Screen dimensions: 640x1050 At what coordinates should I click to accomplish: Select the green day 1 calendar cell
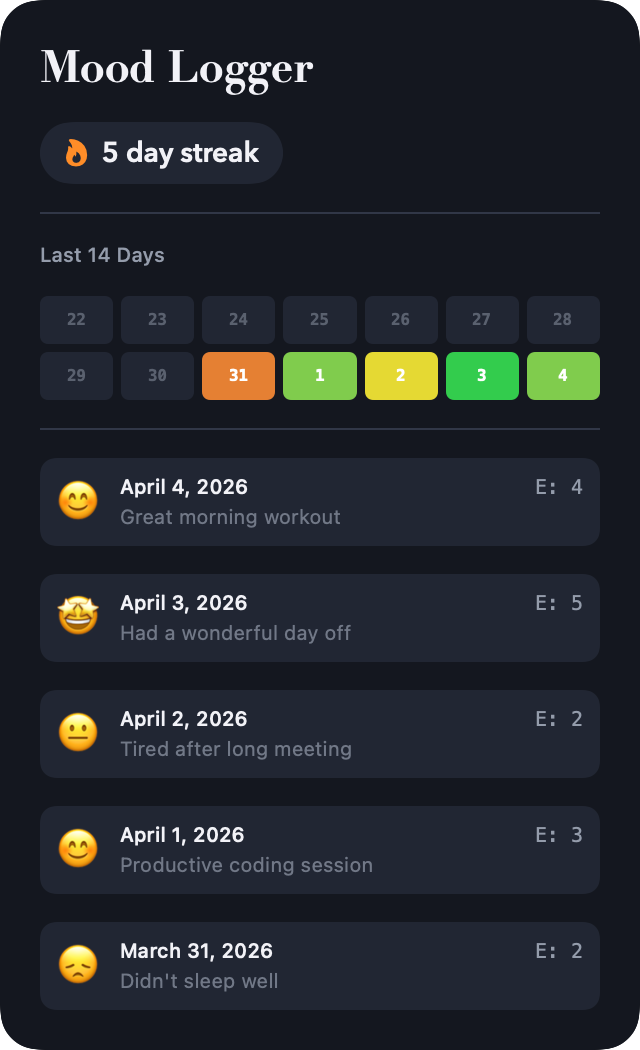320,376
